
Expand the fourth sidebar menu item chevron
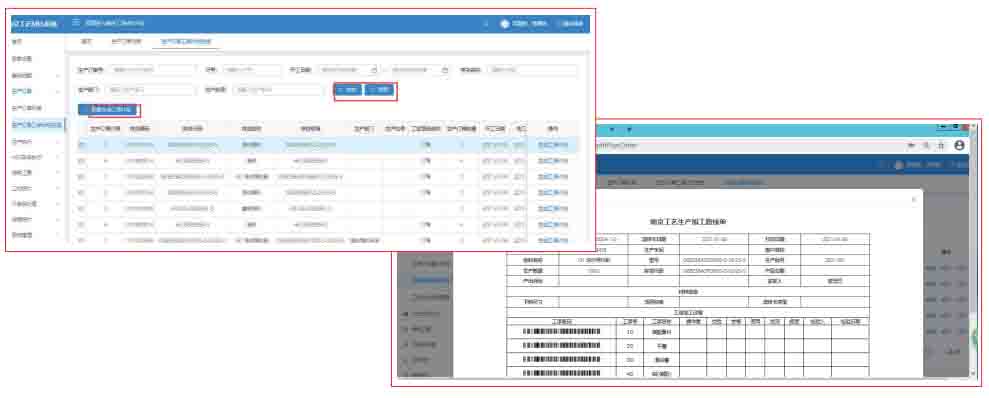pos(58,92)
